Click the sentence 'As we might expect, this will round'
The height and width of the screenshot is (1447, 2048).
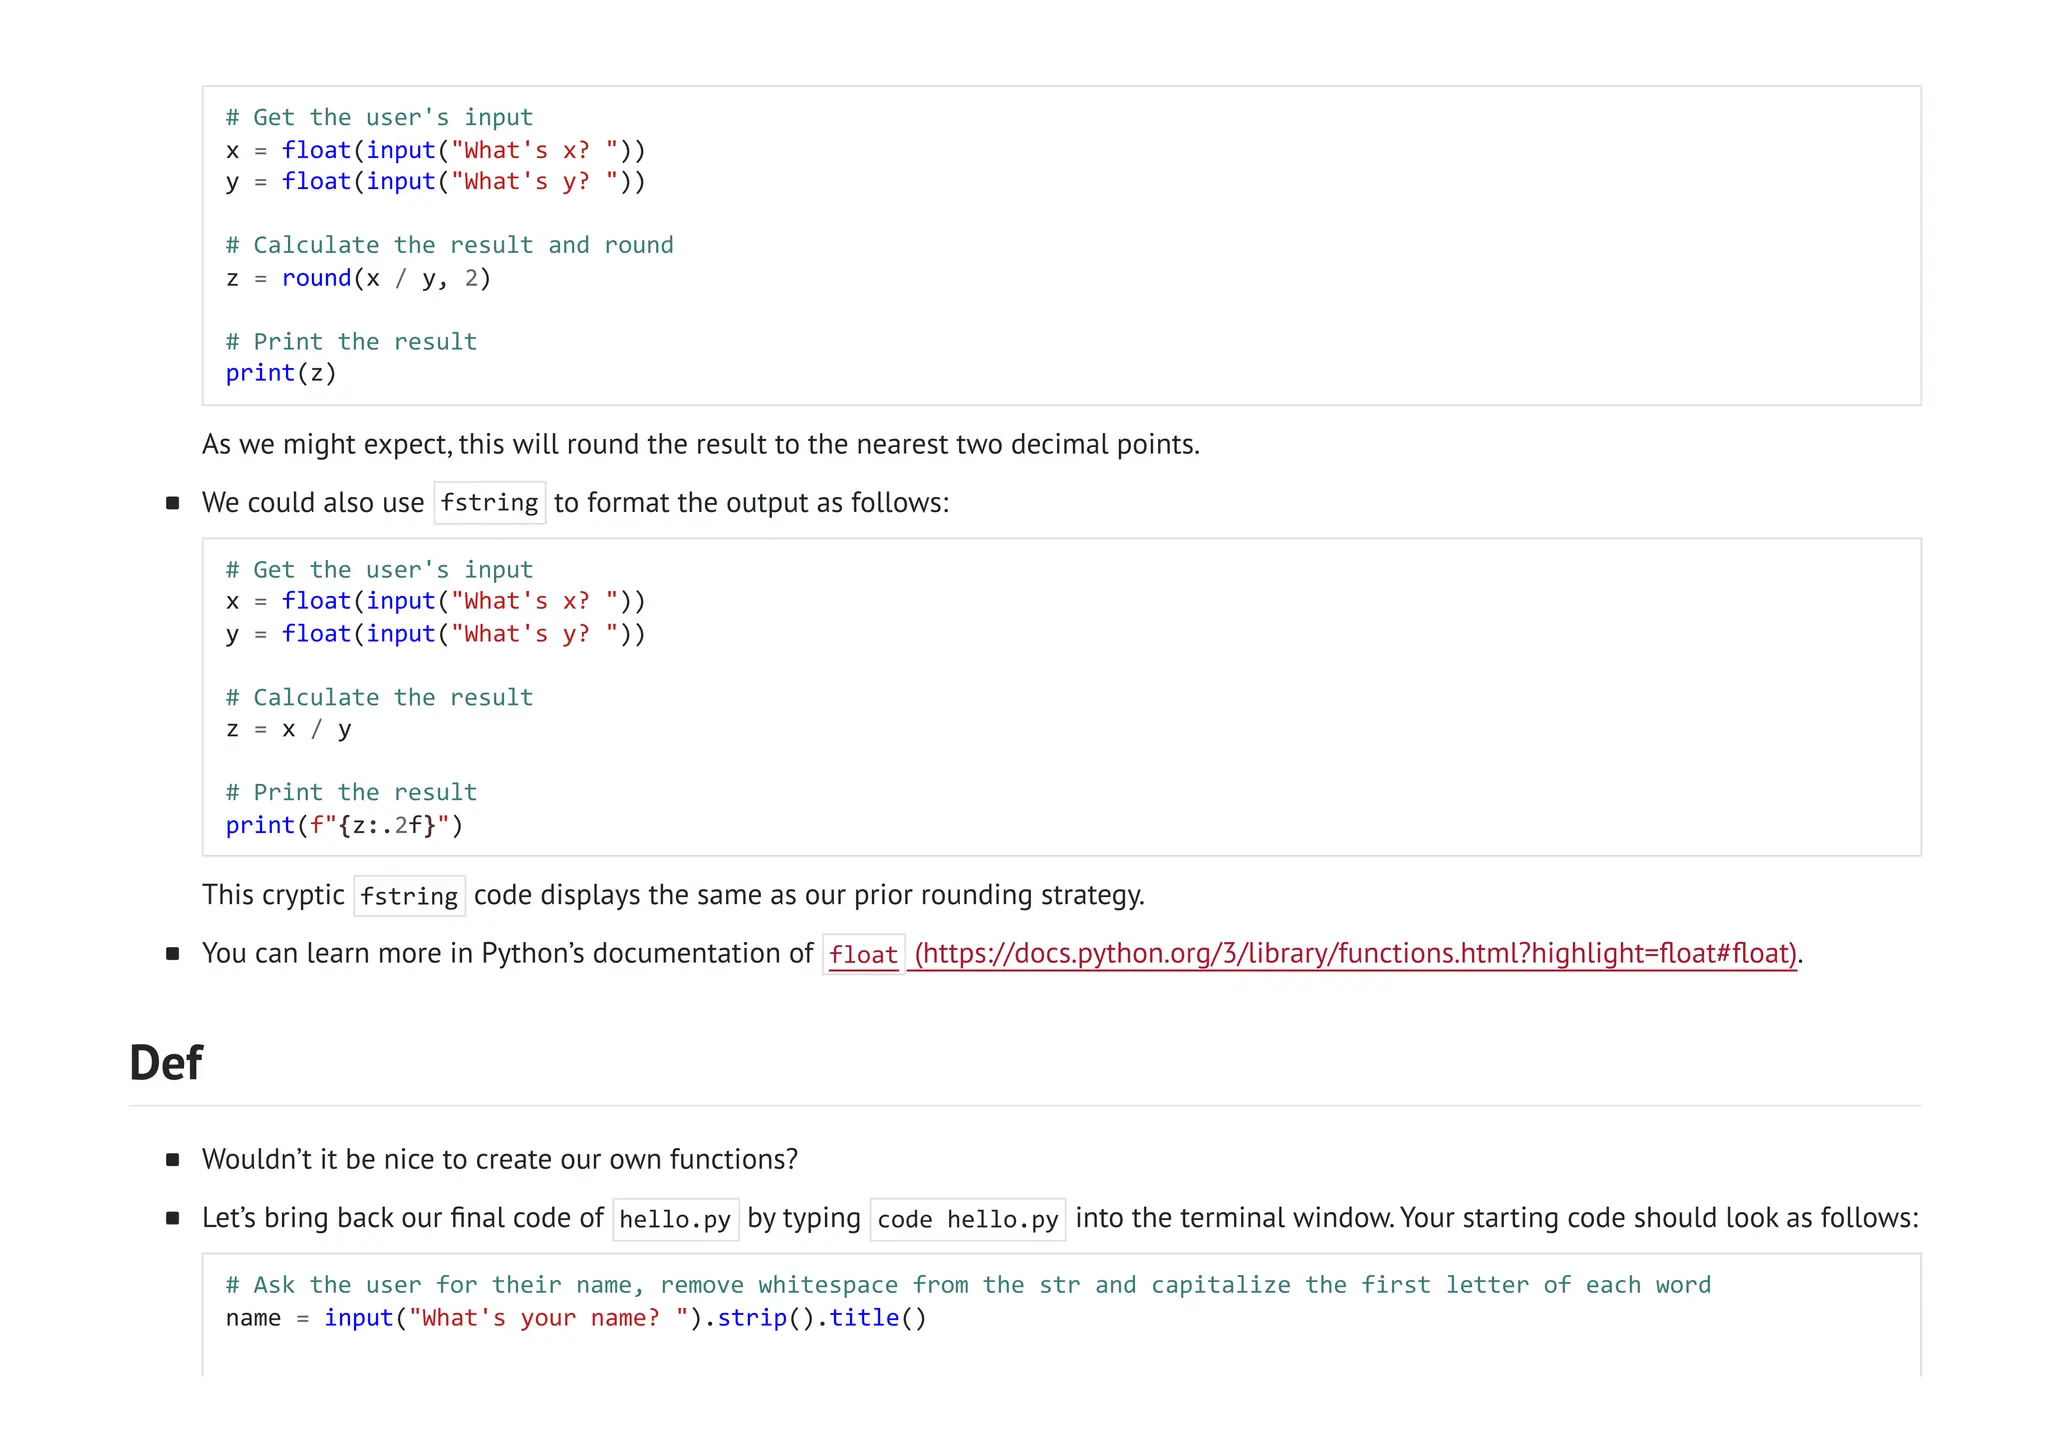700,444
